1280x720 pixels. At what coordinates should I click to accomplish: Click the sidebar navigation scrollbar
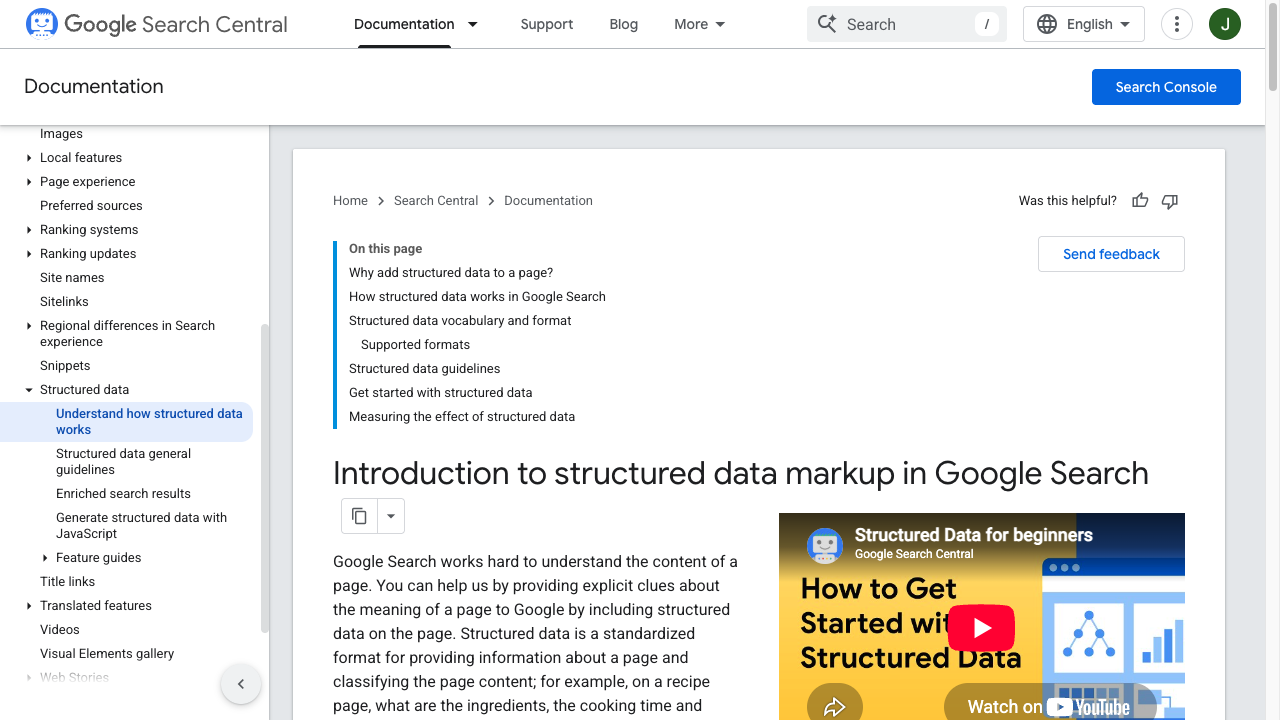point(265,478)
